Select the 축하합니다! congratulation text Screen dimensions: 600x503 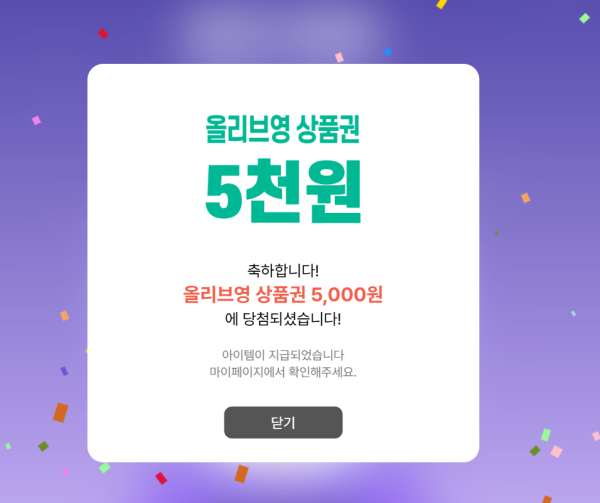coord(283,270)
